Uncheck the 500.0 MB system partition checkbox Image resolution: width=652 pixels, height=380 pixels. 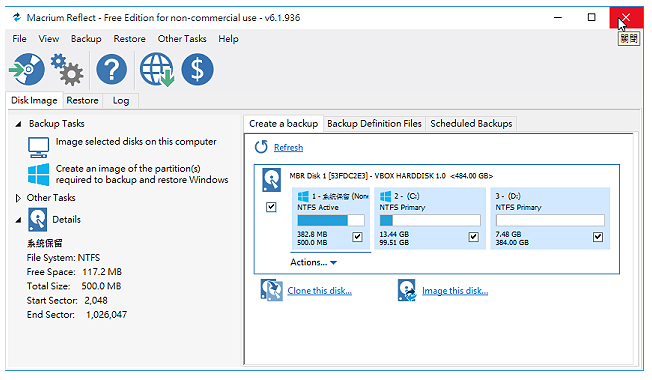[357, 237]
